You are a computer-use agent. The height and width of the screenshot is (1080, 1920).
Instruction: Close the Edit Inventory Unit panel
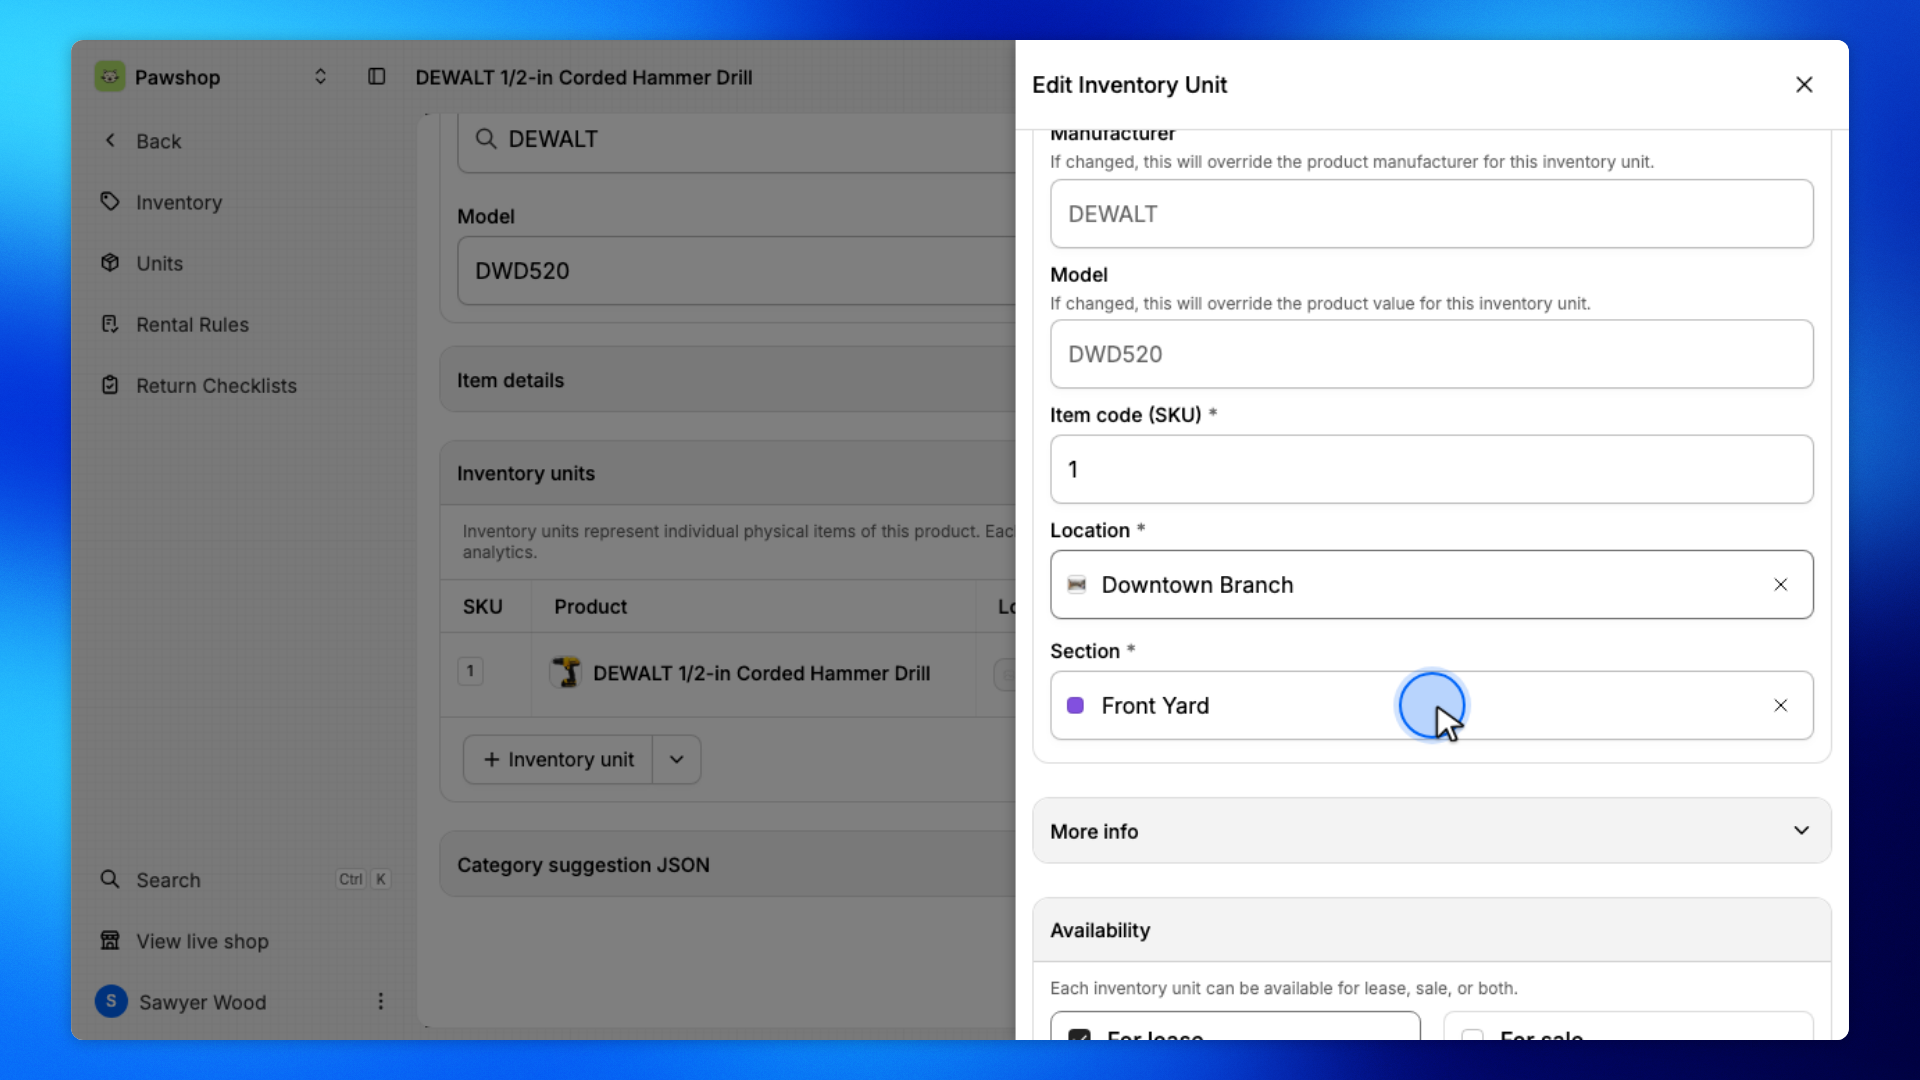[x=1804, y=85]
